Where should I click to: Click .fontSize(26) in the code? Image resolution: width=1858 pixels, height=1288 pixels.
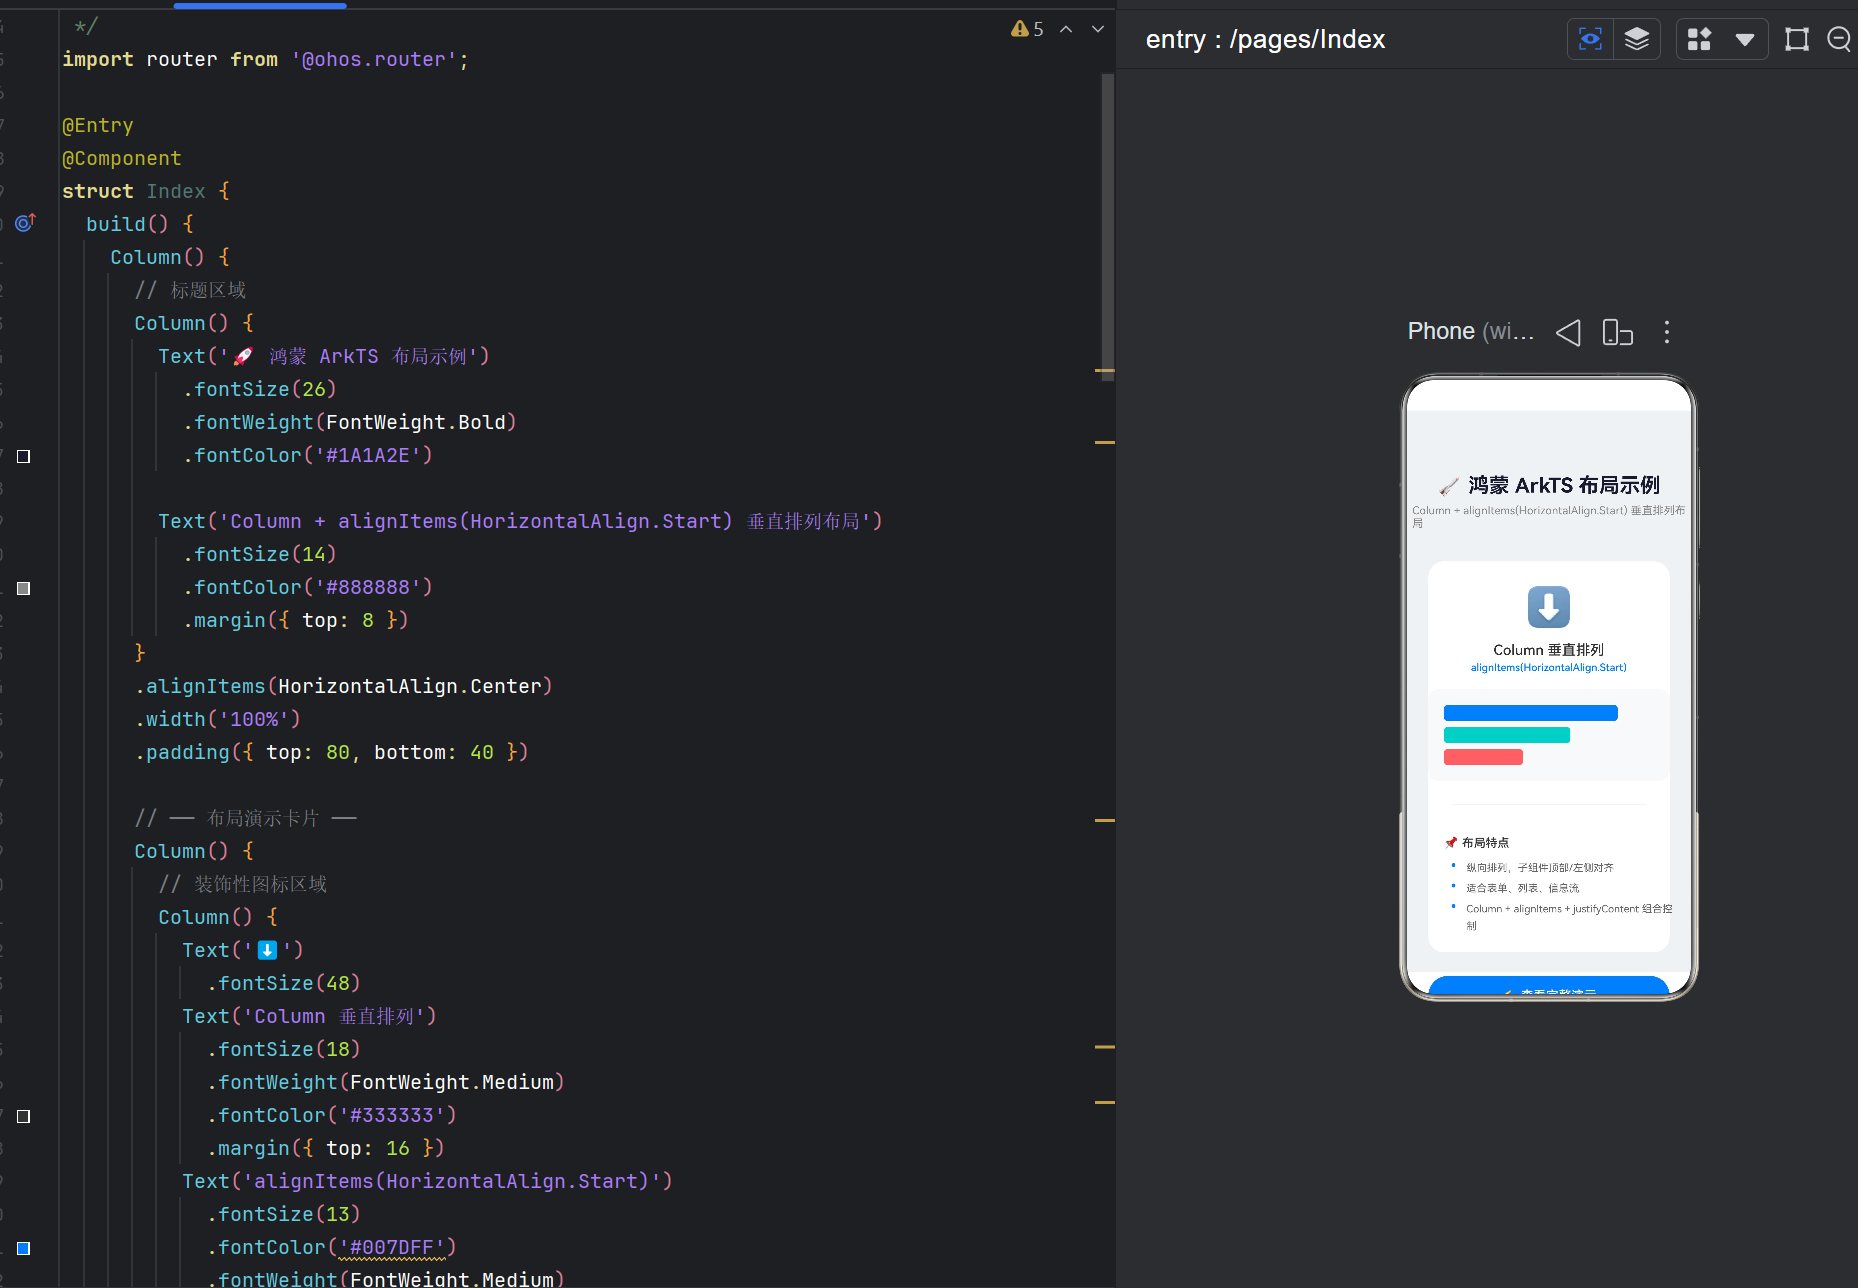coord(260,389)
